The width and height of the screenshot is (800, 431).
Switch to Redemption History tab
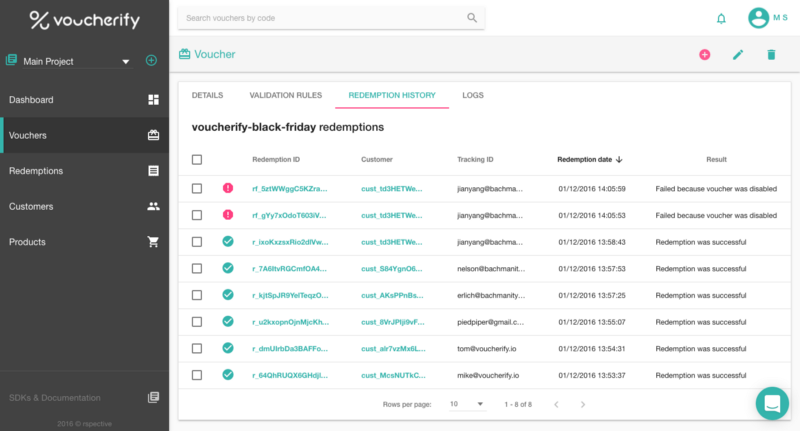[x=392, y=95]
